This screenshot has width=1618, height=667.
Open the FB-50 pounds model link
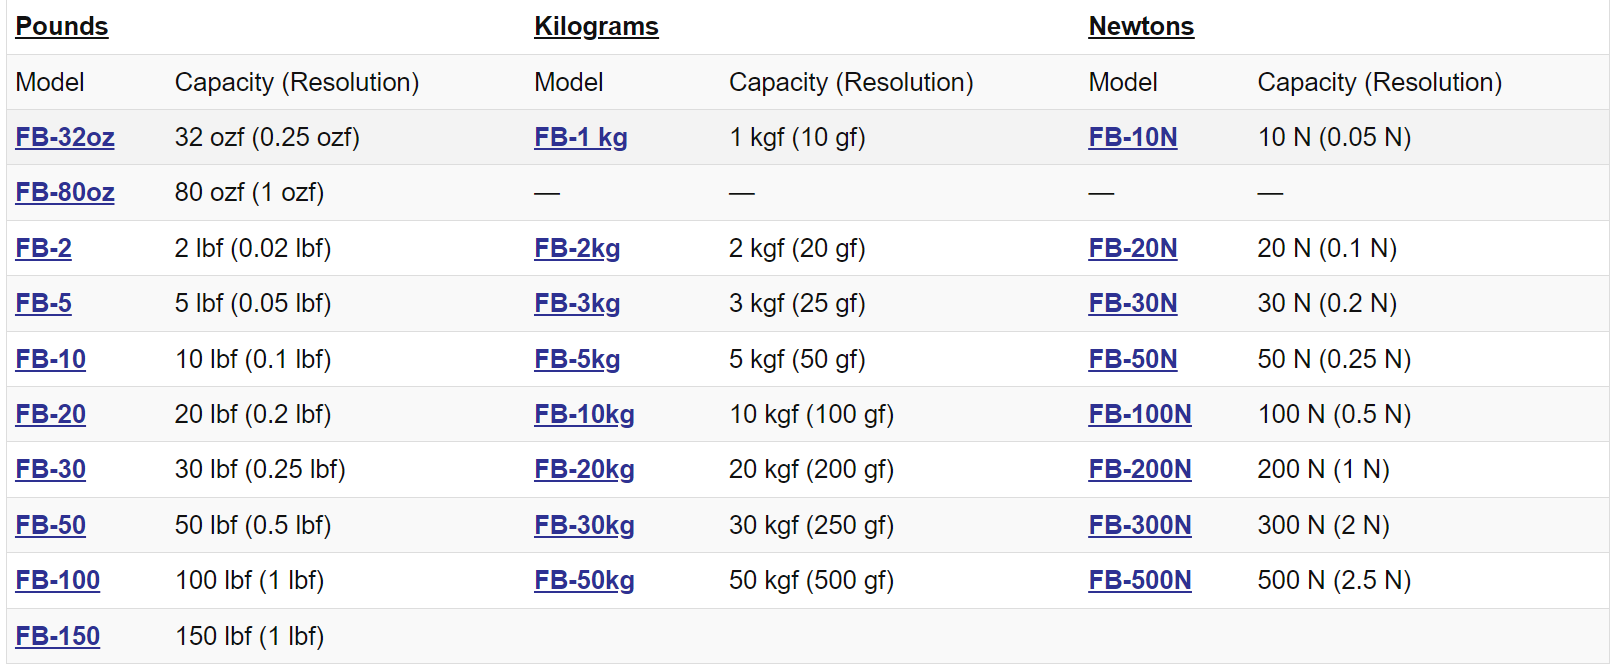(x=51, y=525)
